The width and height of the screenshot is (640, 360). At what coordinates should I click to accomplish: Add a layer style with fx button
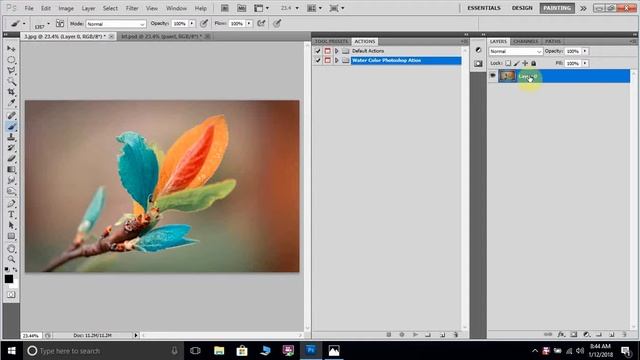tap(561, 334)
